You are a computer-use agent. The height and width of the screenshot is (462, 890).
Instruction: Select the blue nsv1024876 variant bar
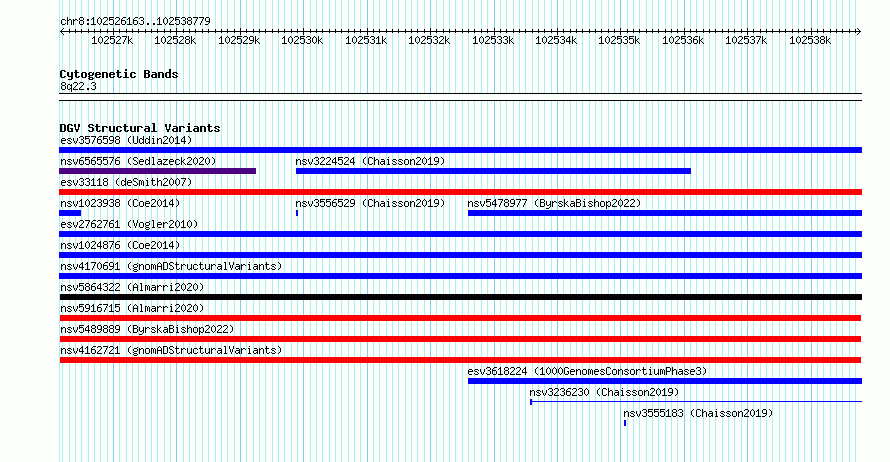460,255
